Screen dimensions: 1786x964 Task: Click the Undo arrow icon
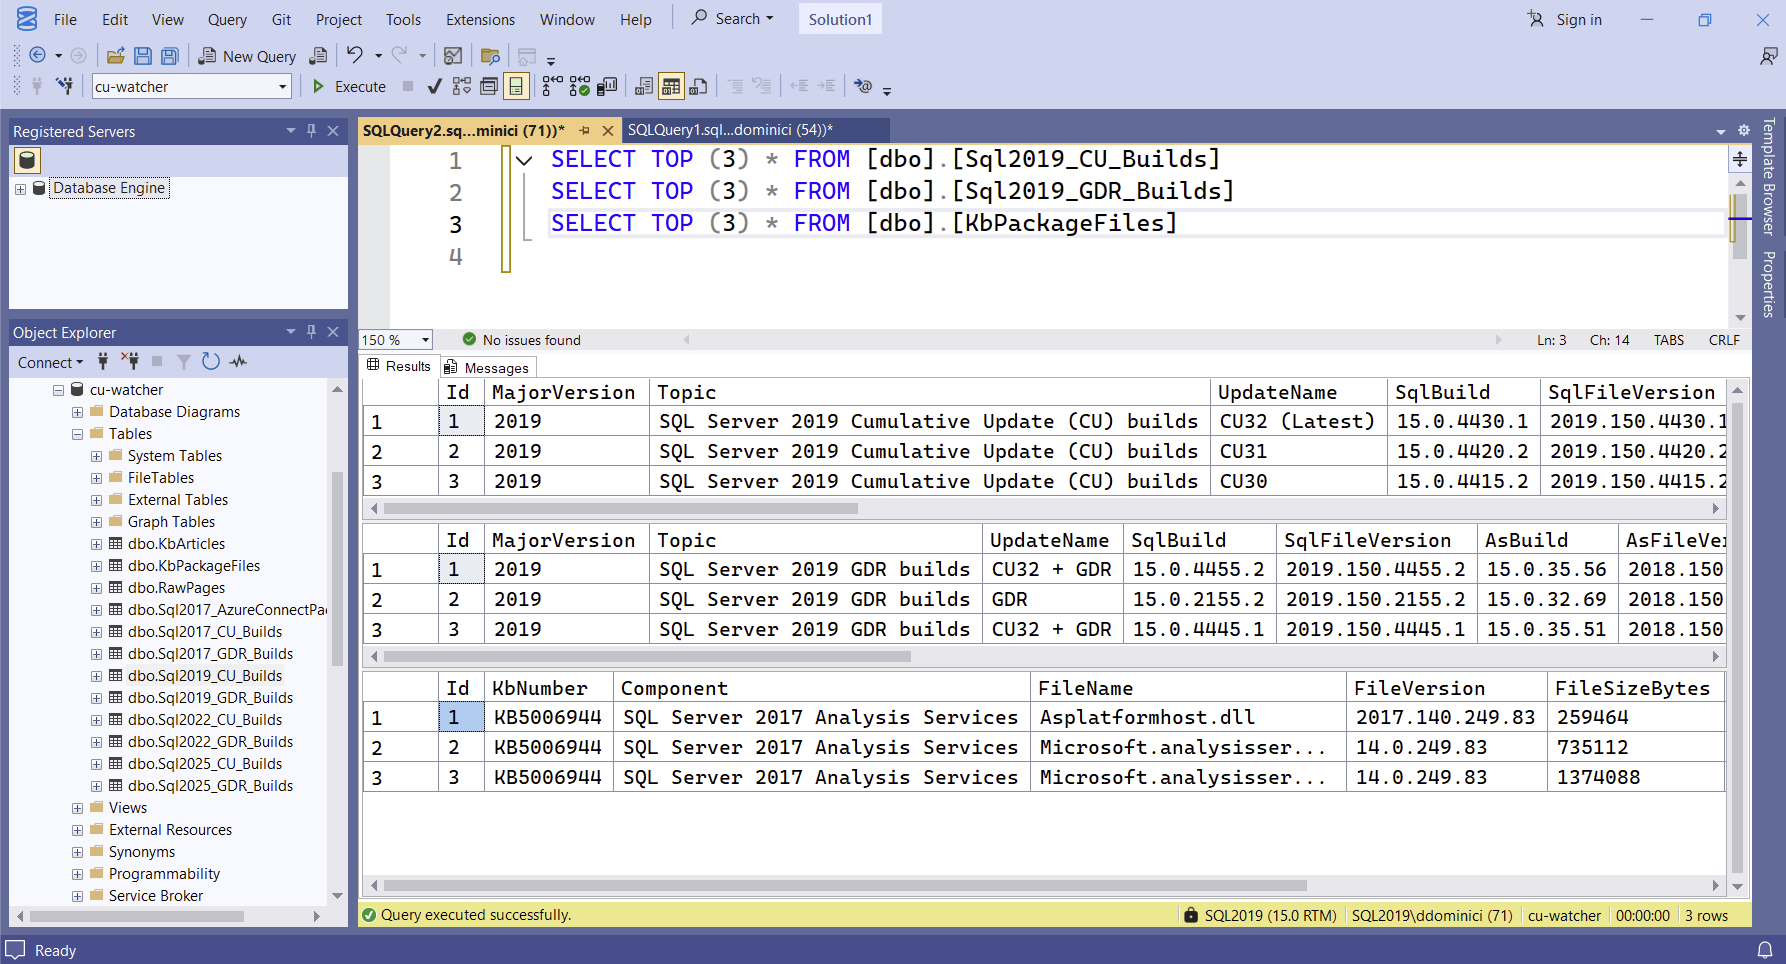tap(355, 56)
